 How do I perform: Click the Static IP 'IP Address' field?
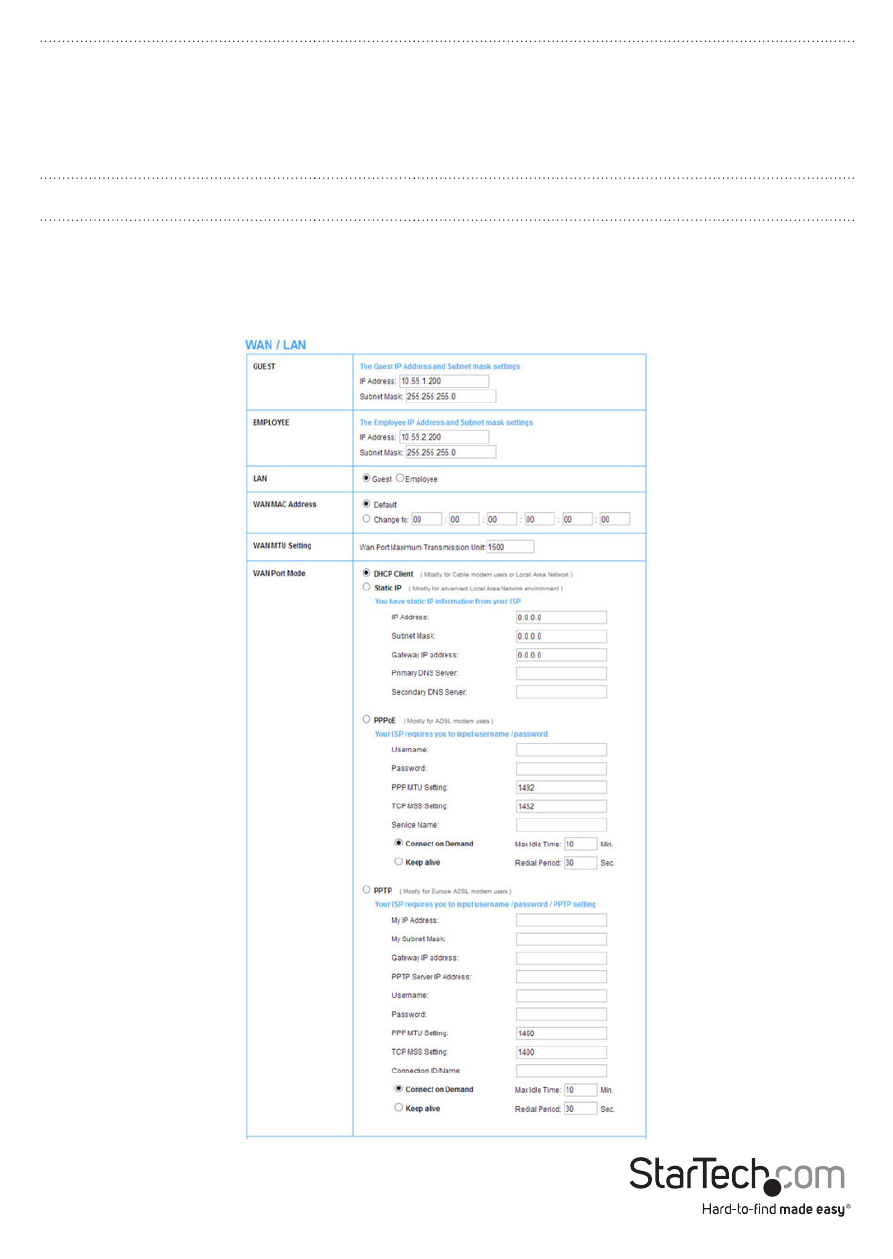561,617
